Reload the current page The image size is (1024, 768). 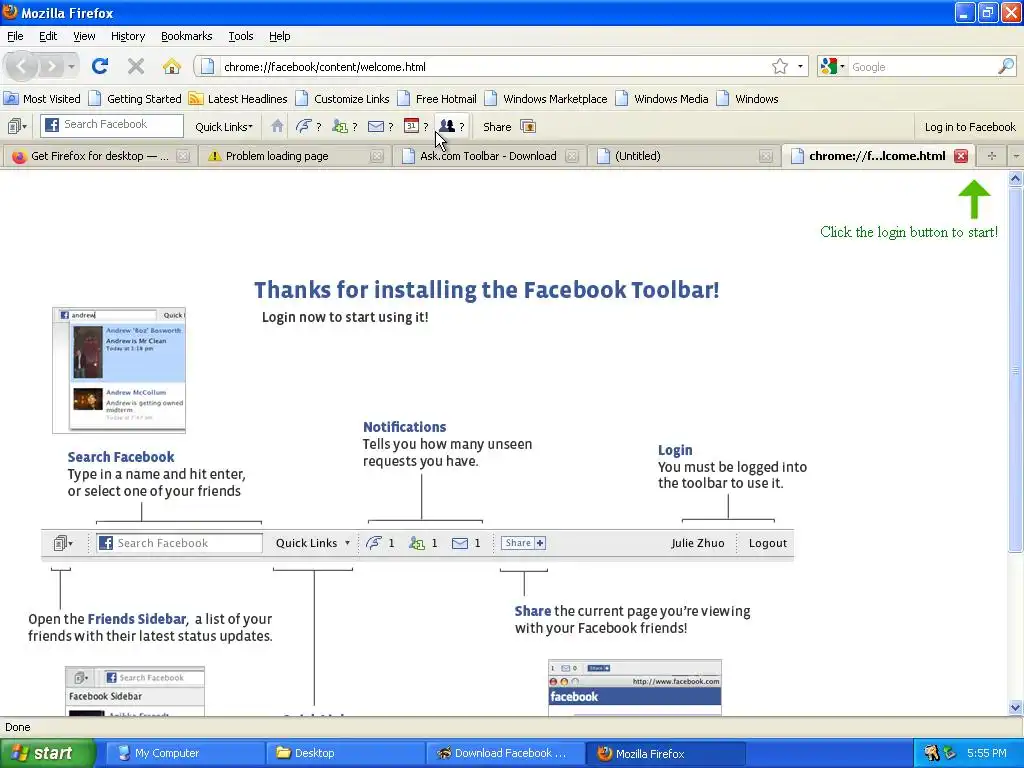tap(100, 66)
